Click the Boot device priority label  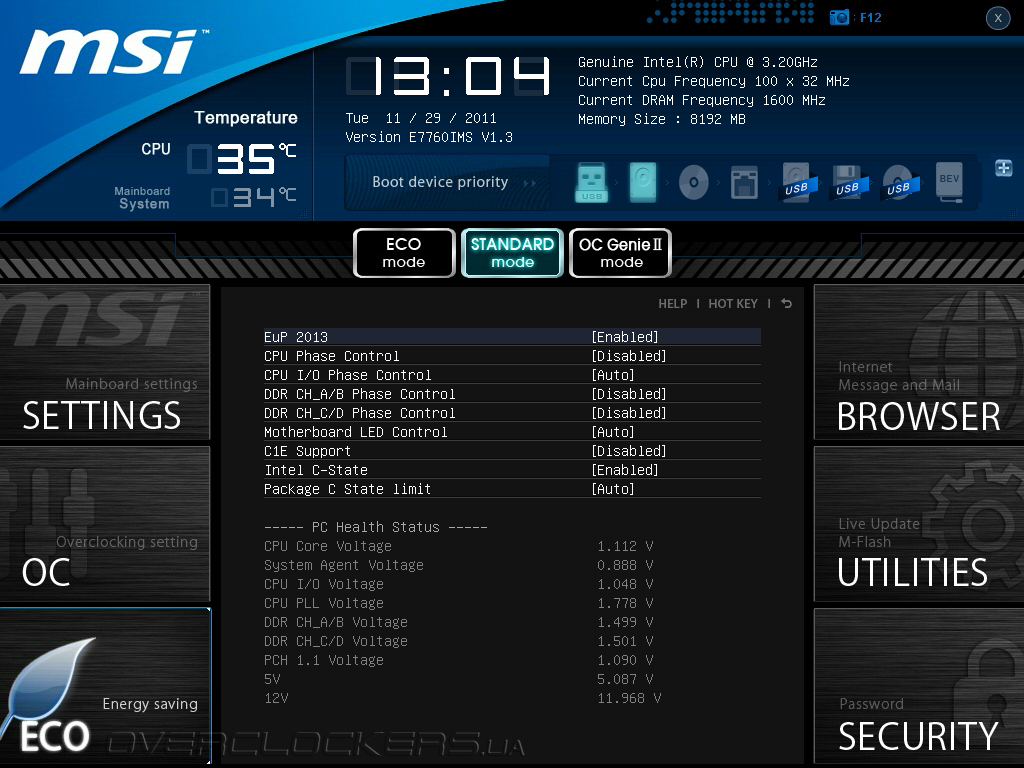440,182
